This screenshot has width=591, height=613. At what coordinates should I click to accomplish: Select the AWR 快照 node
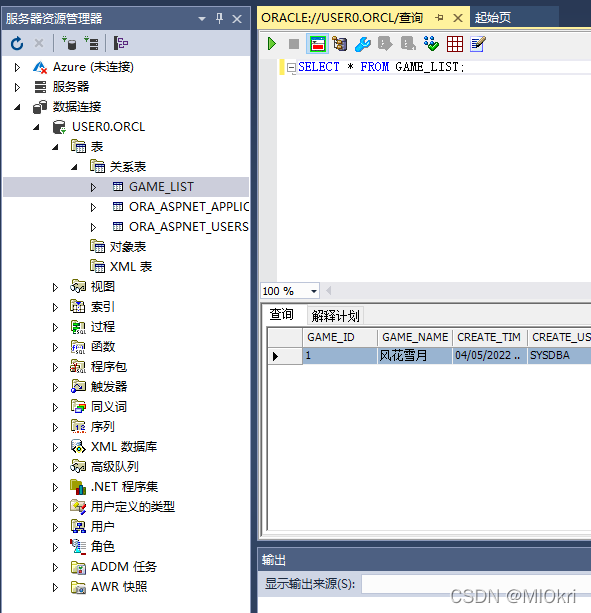tap(119, 587)
